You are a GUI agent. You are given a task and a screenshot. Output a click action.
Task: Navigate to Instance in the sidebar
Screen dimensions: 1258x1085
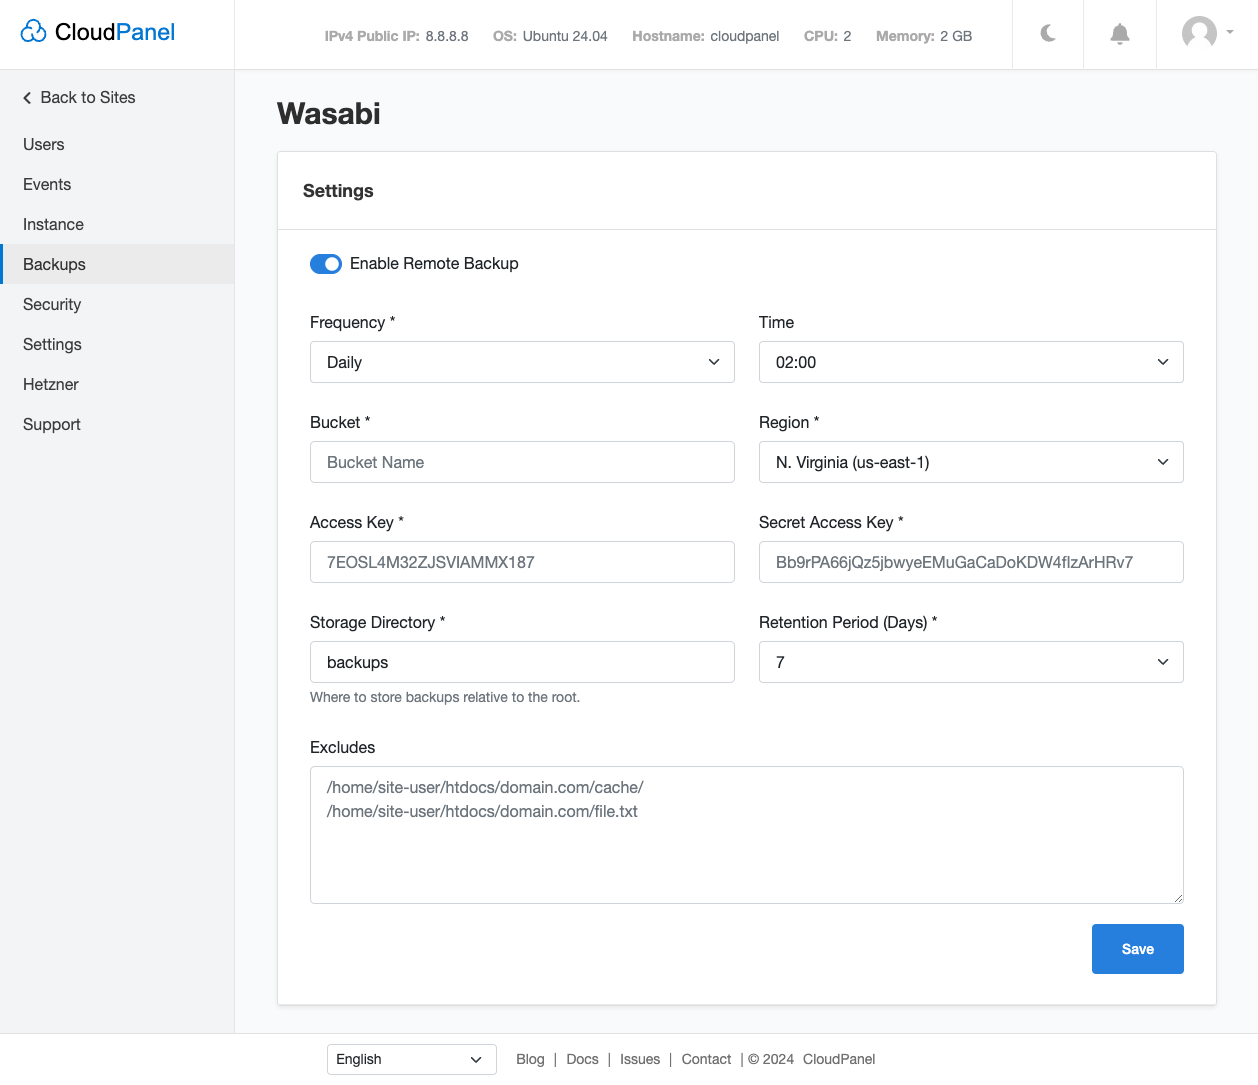(x=53, y=224)
